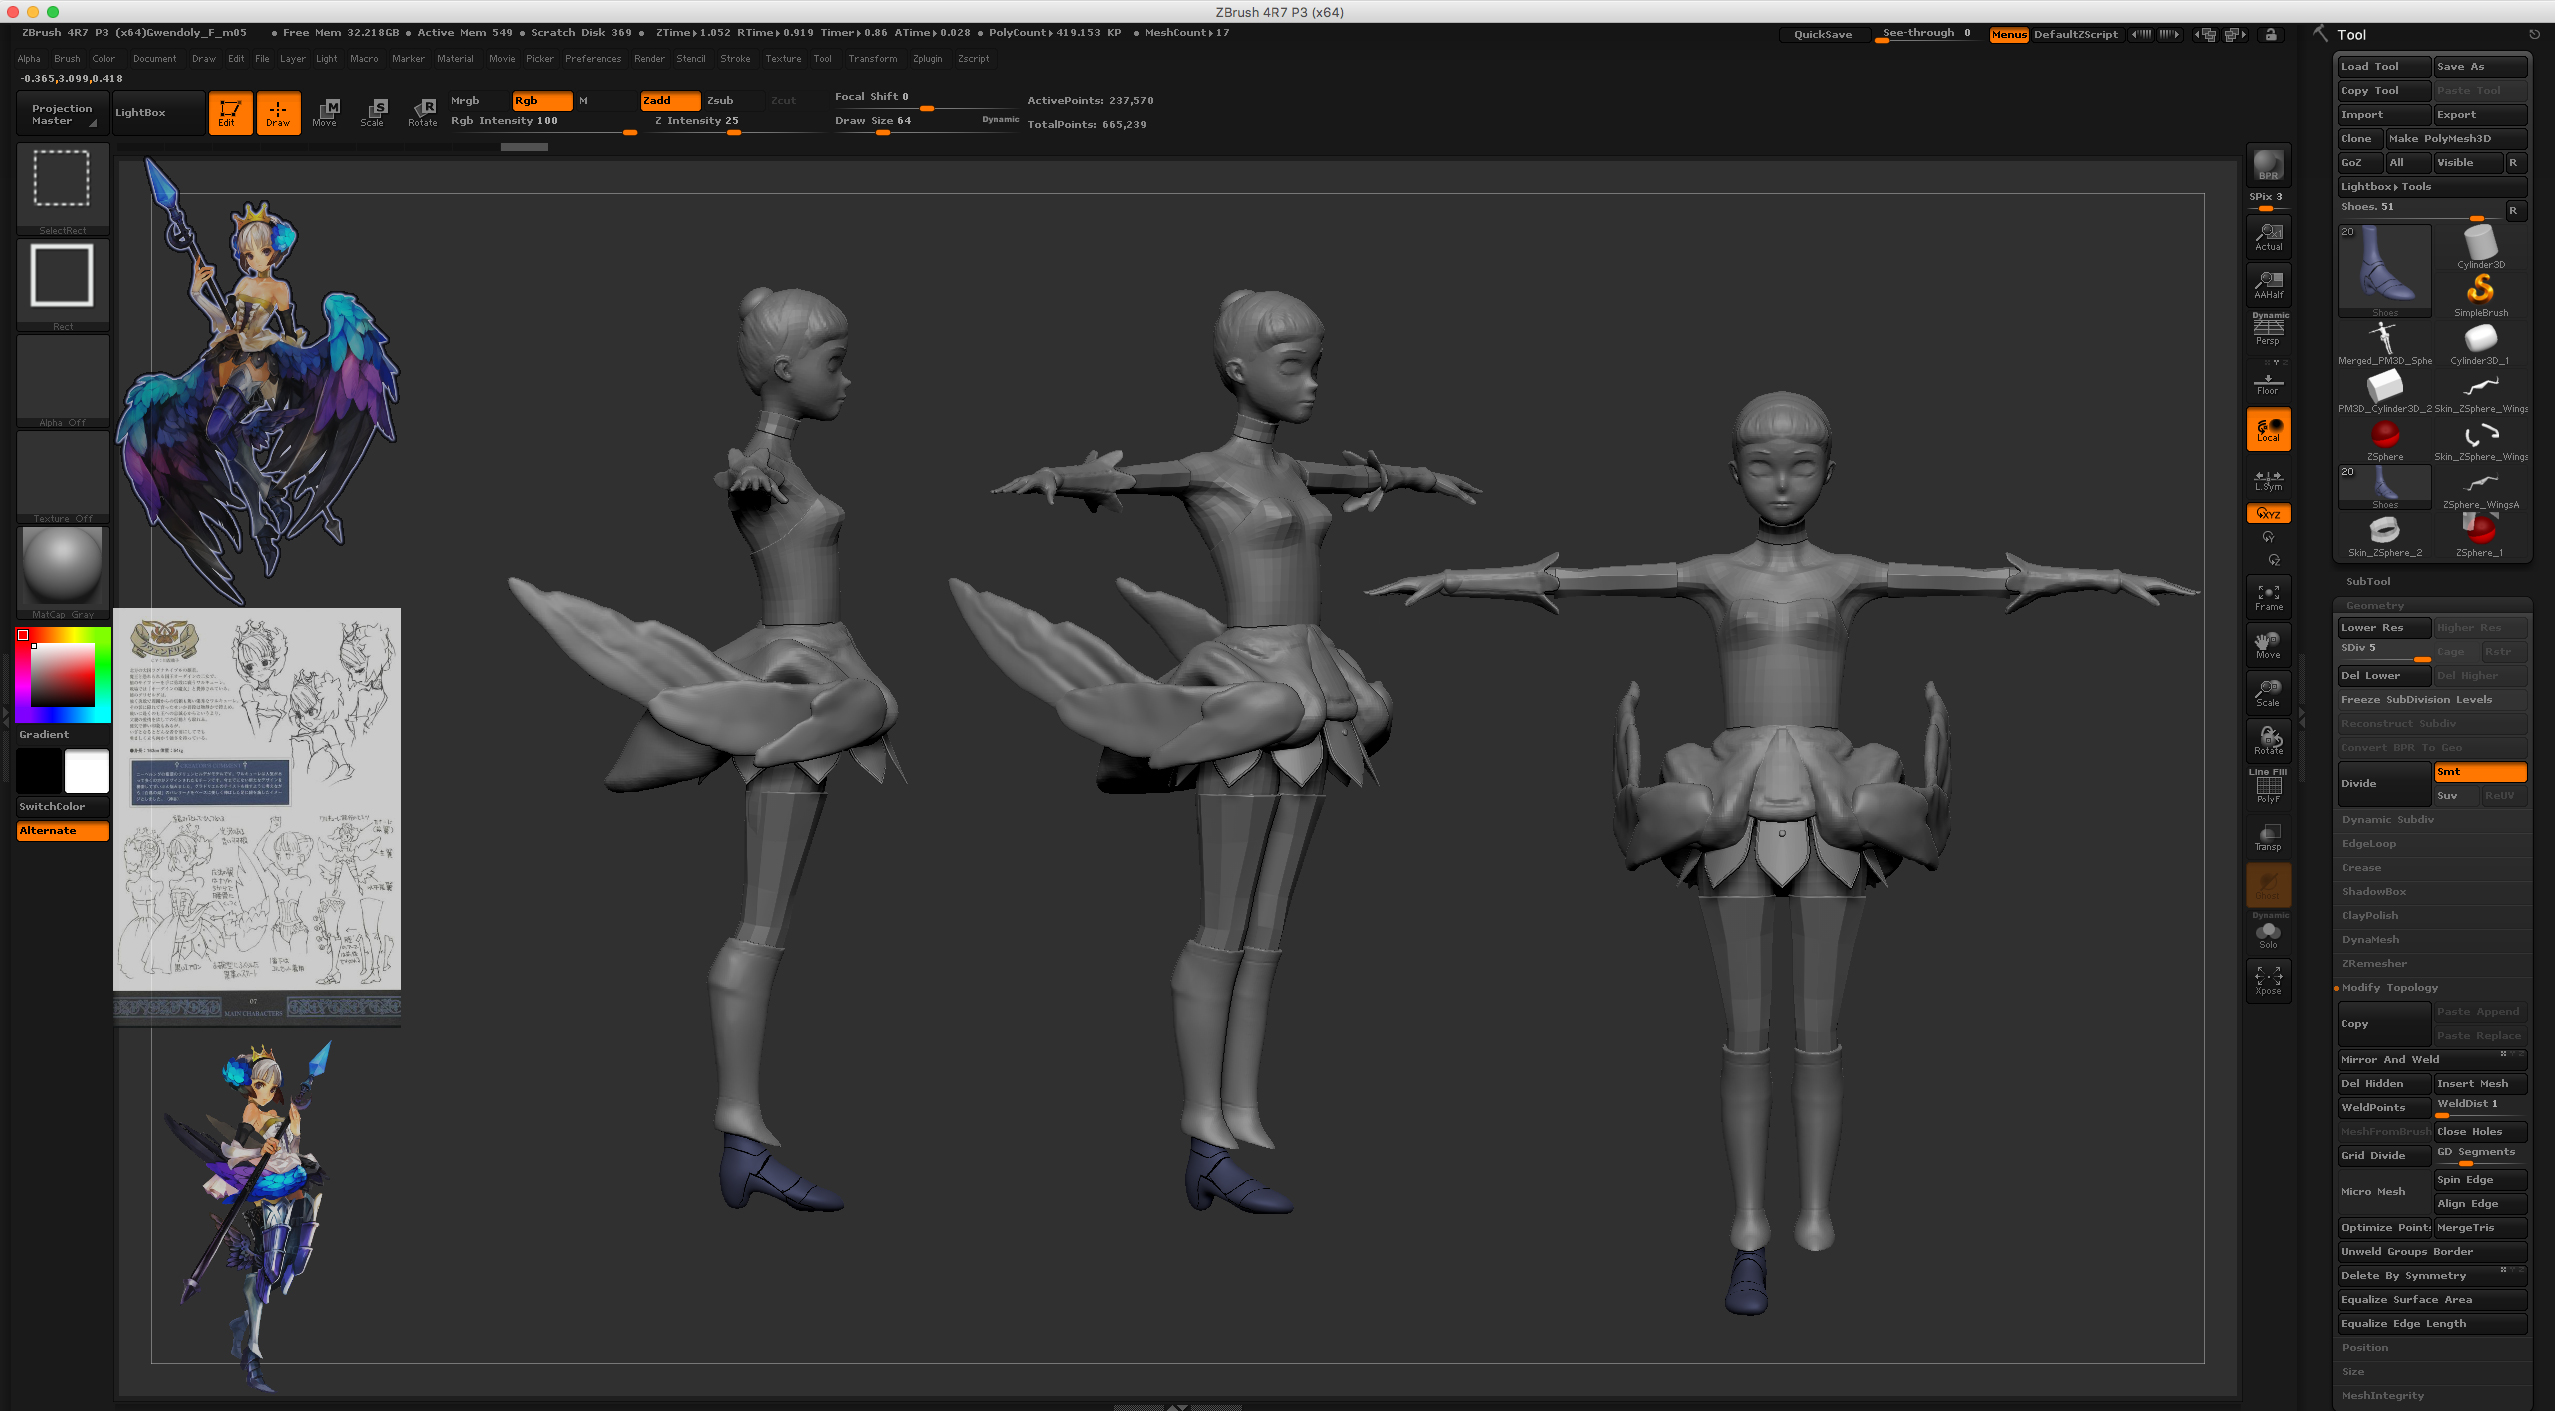Click Make PolyMesh3D

[x=2456, y=139]
